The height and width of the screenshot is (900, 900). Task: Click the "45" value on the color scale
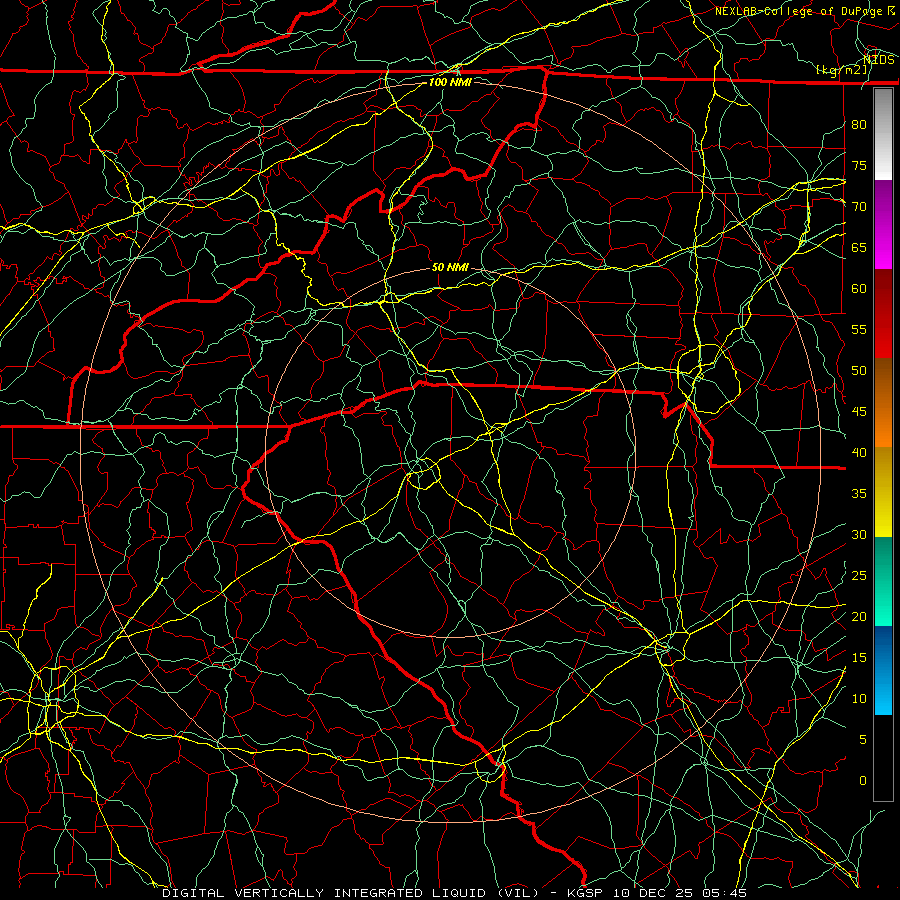coord(859,412)
